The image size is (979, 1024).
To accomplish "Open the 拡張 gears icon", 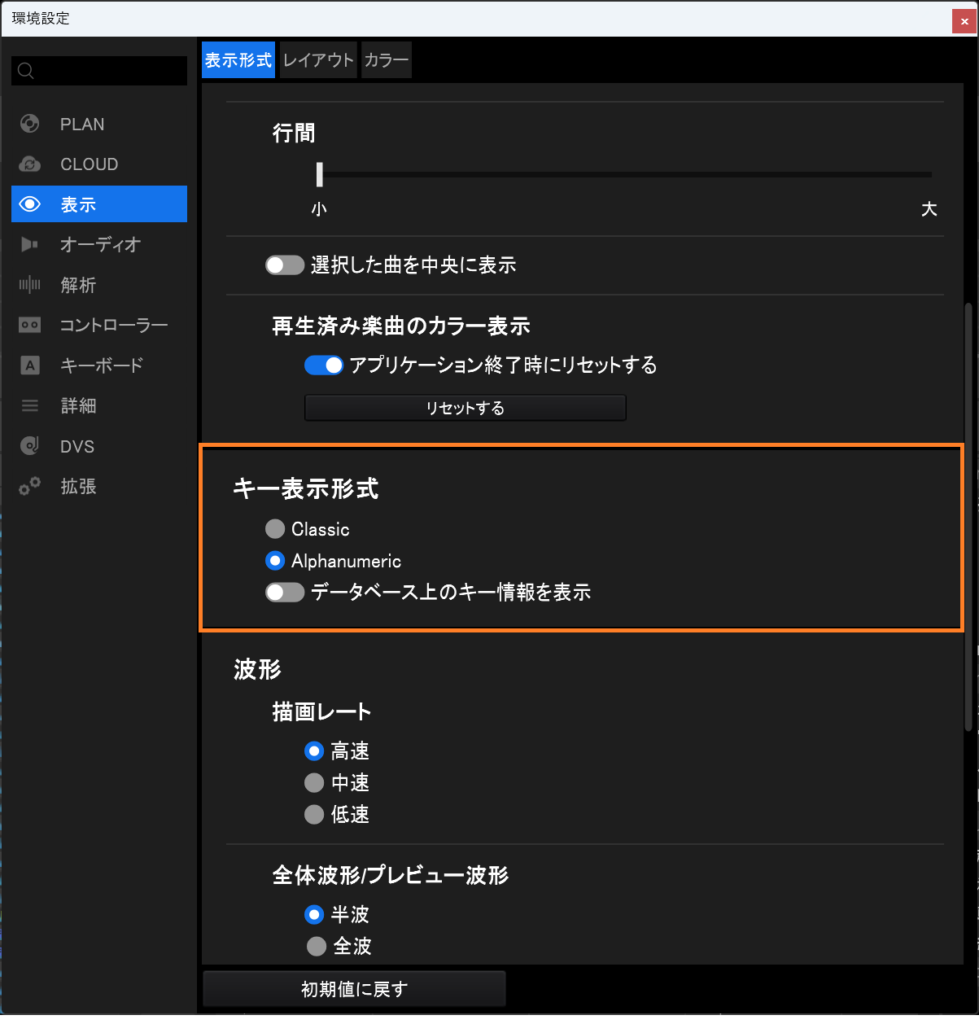I will coord(30,487).
